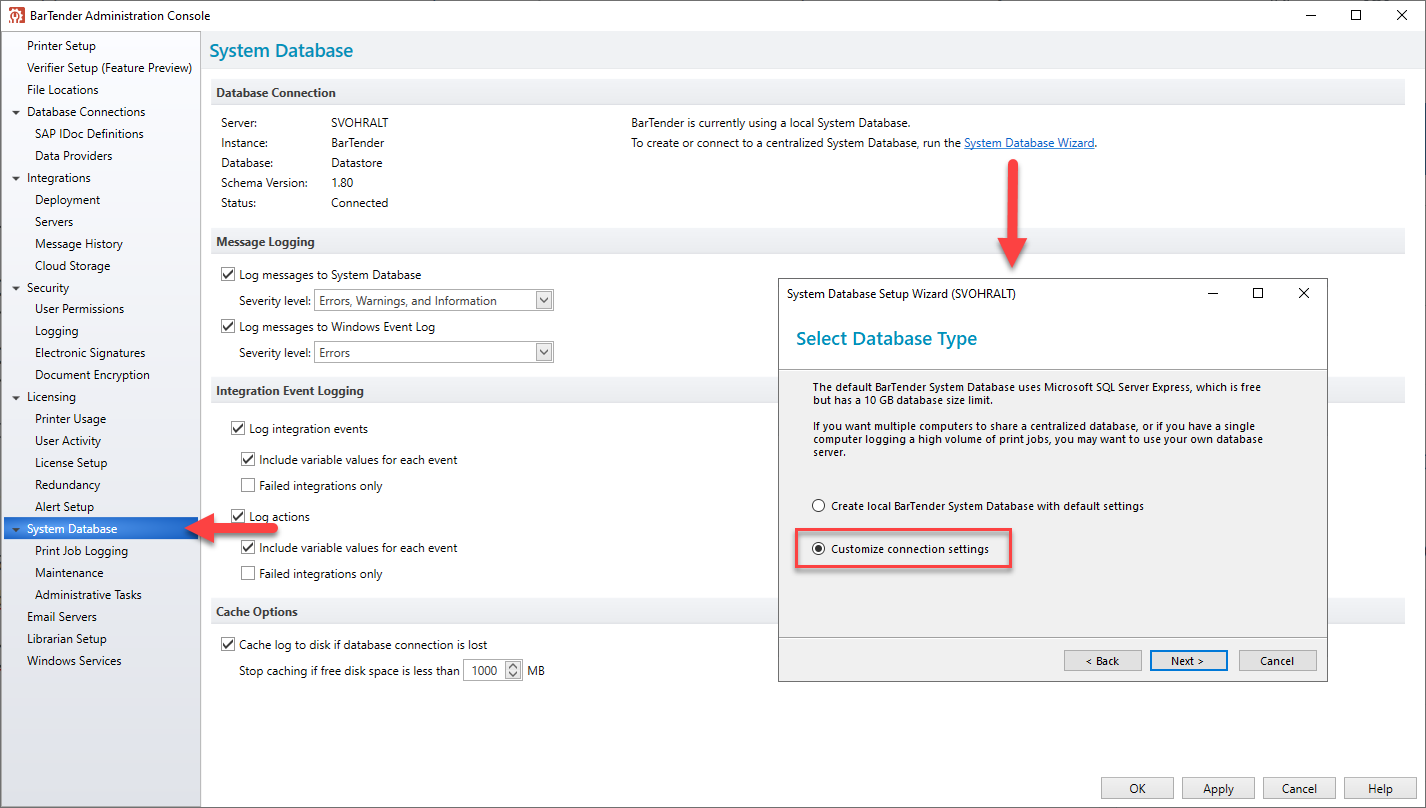Open License Setup

71,463
